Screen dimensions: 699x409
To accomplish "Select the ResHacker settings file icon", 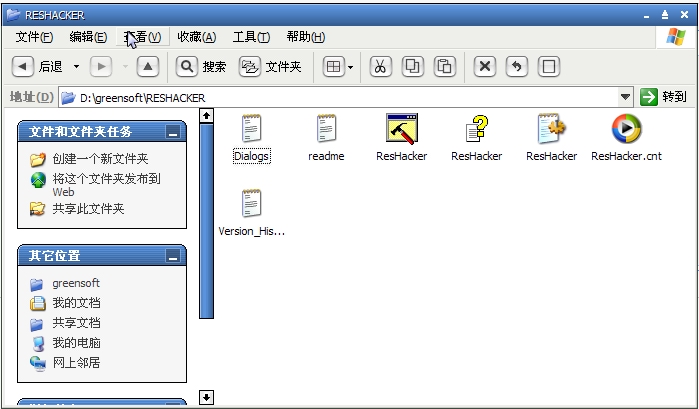I will tap(551, 128).
